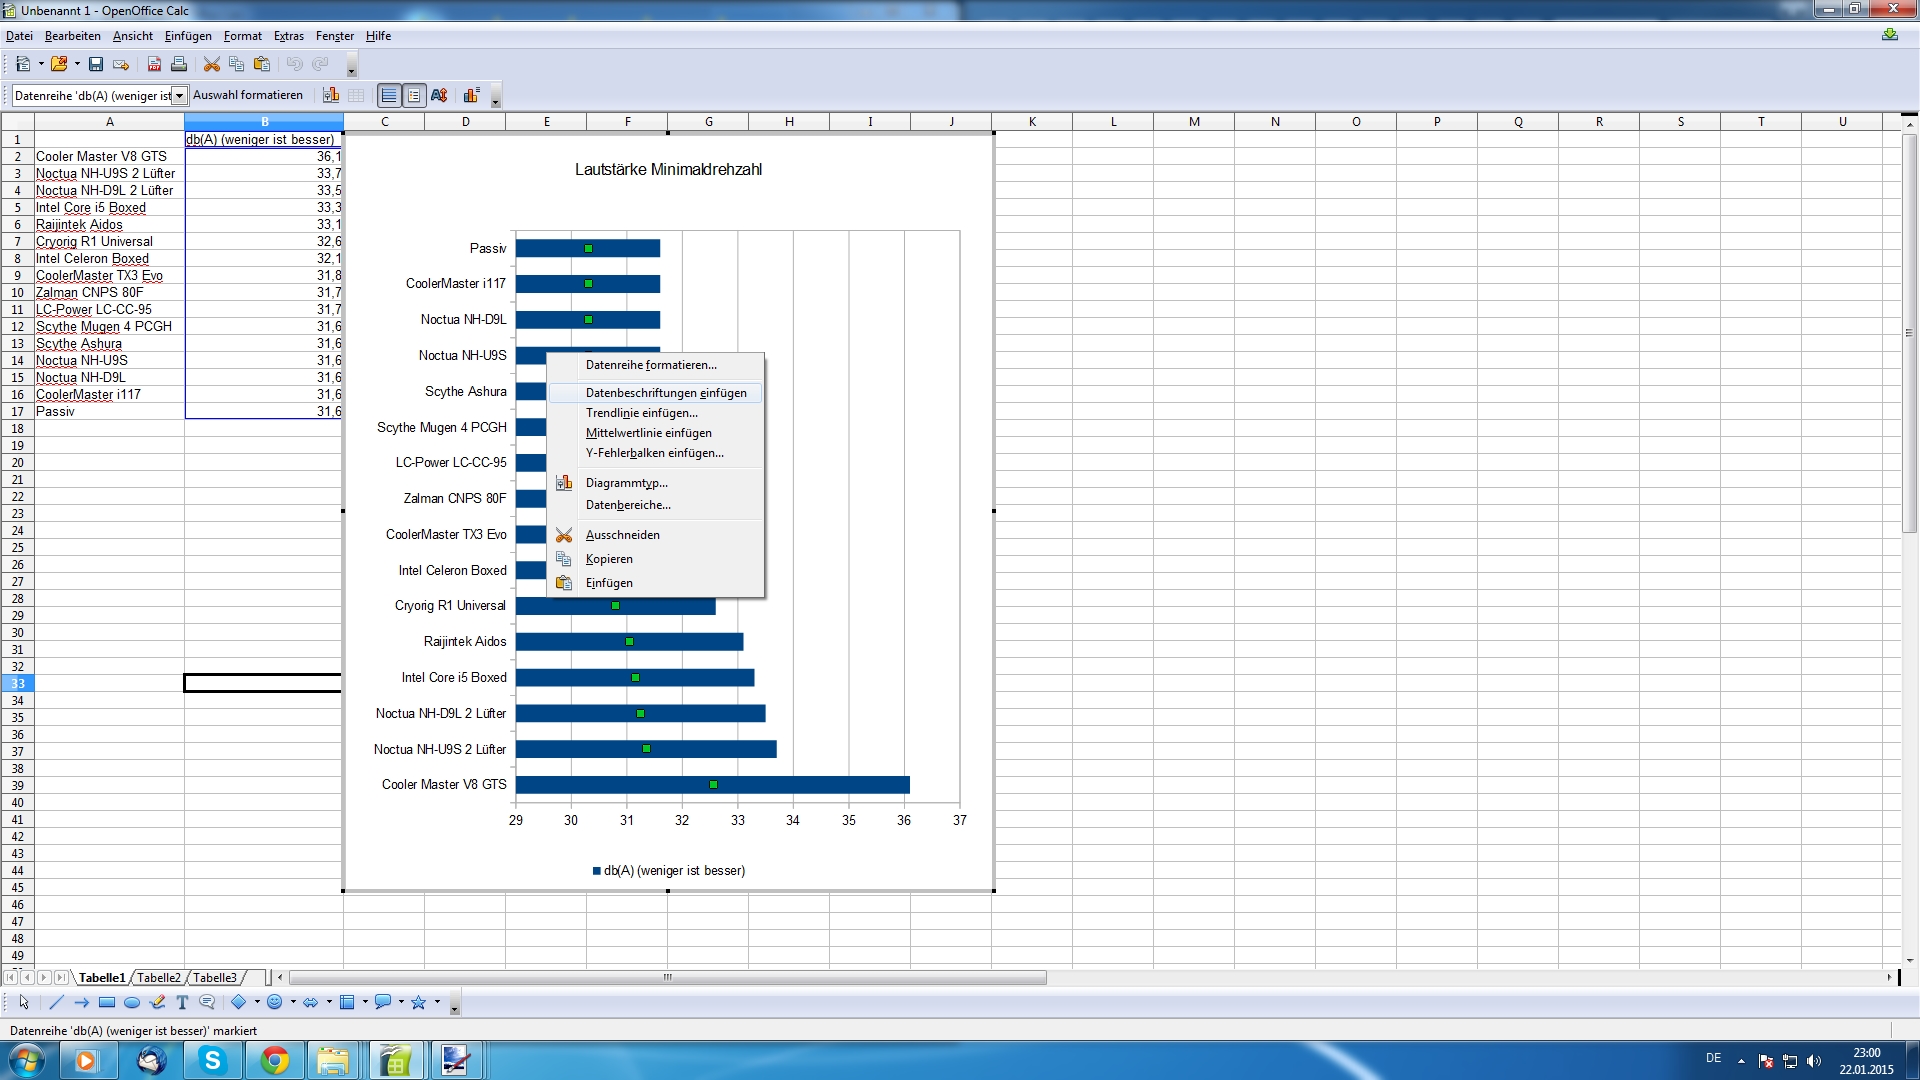The width and height of the screenshot is (1920, 1080).
Task: Expand the basic shapes dropdown arrow
Action: 257,1002
